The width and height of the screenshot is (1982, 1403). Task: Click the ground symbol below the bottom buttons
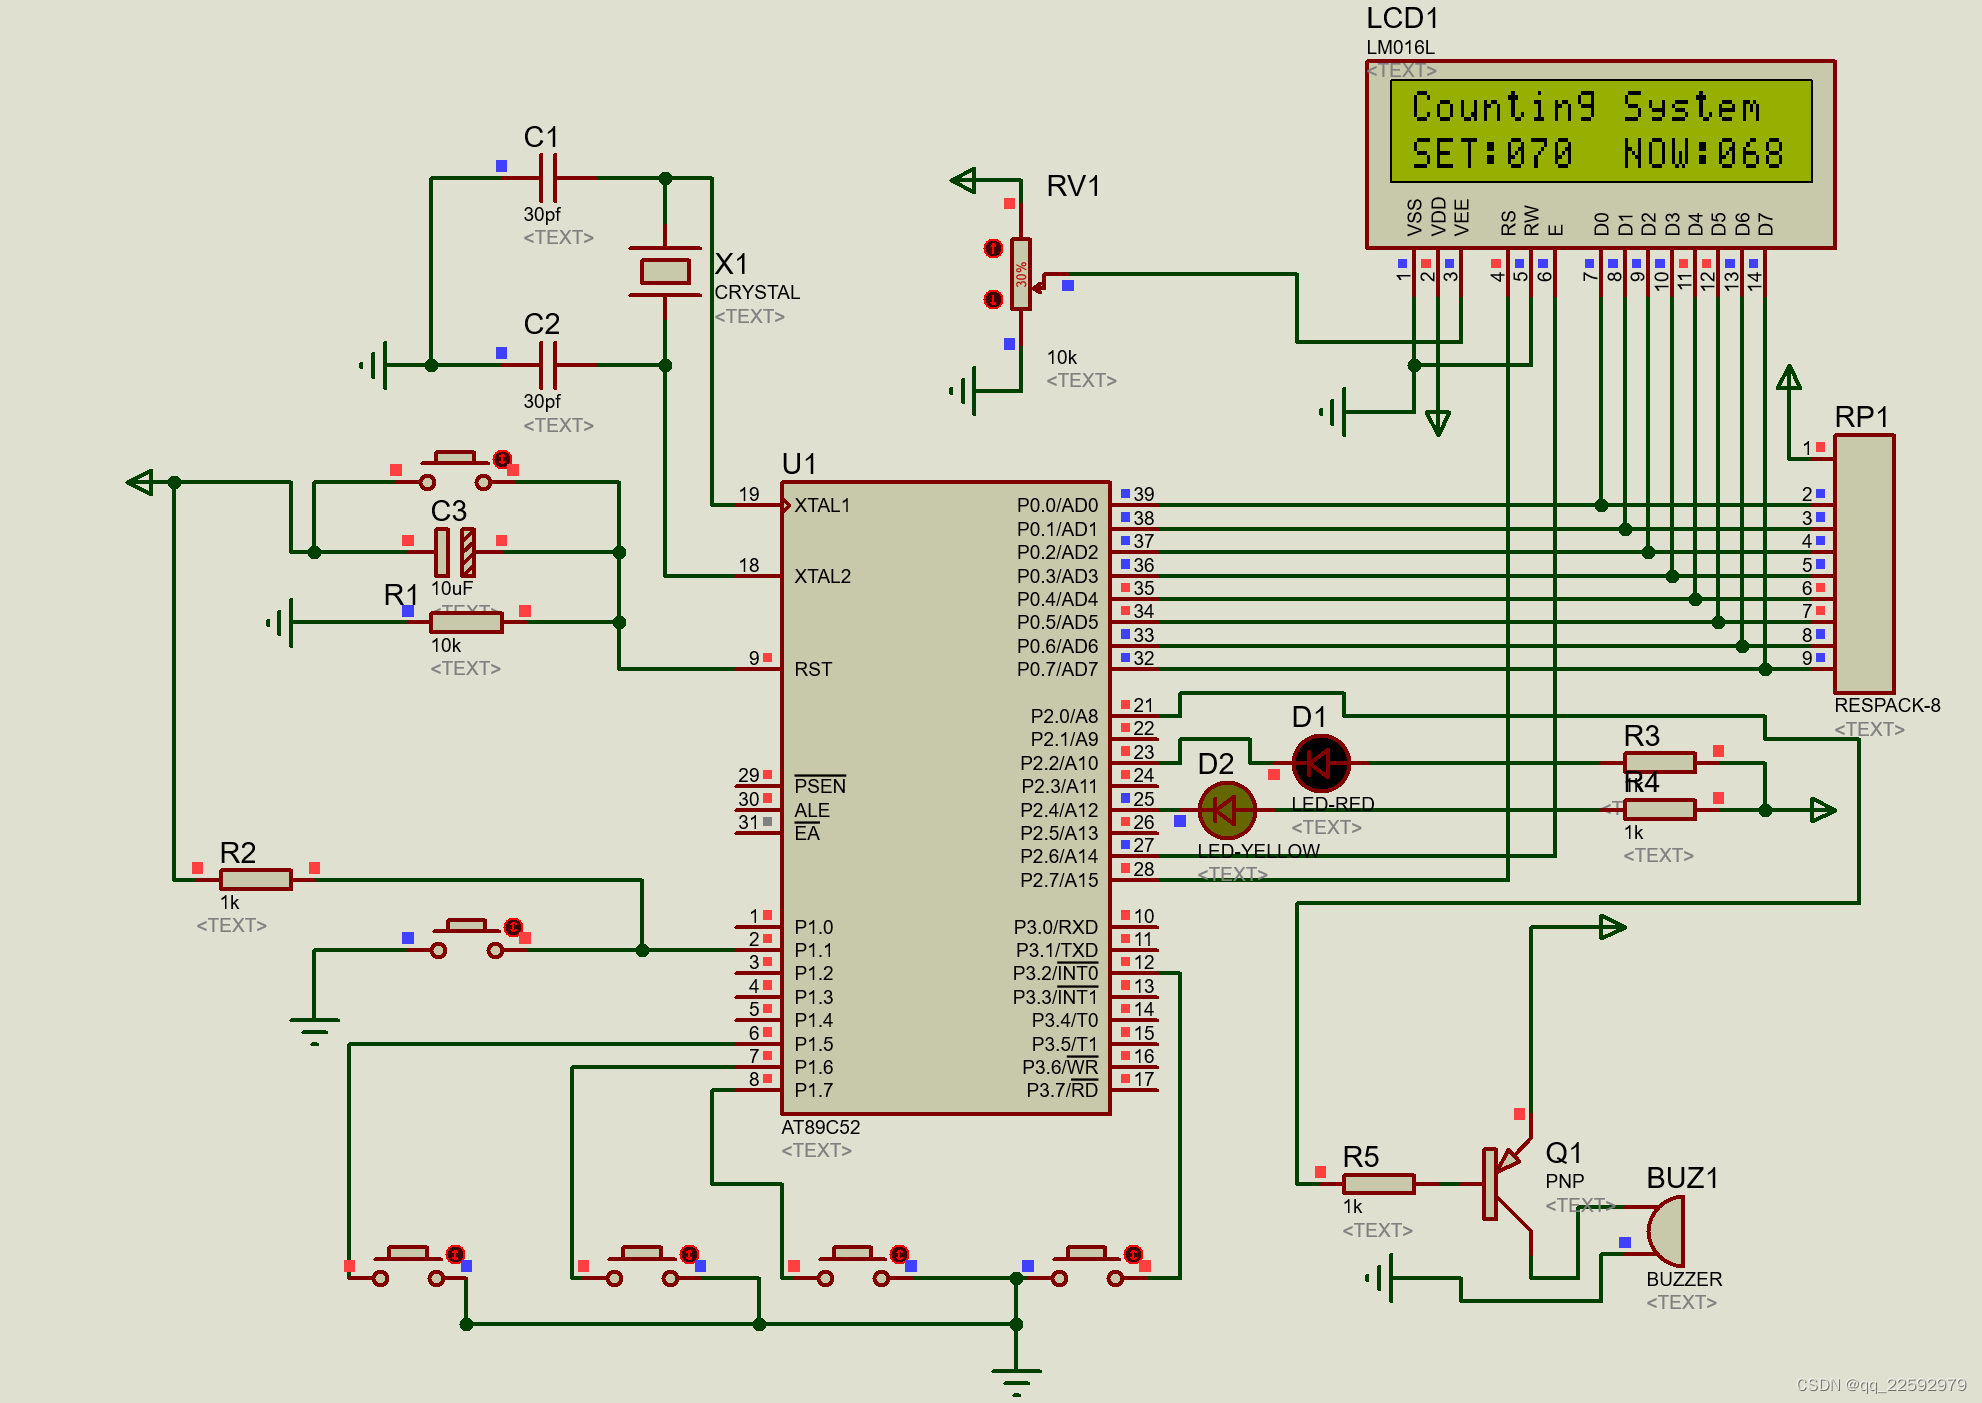(1016, 1382)
